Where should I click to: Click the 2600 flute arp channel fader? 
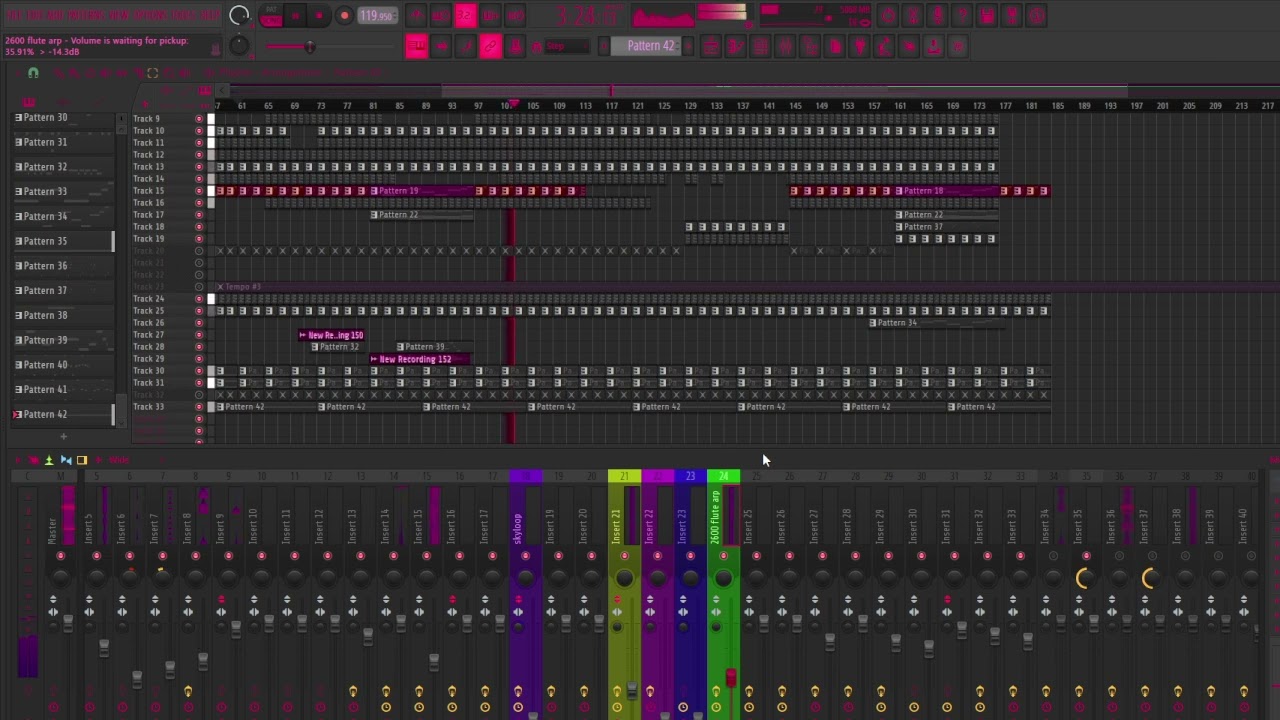click(731, 680)
